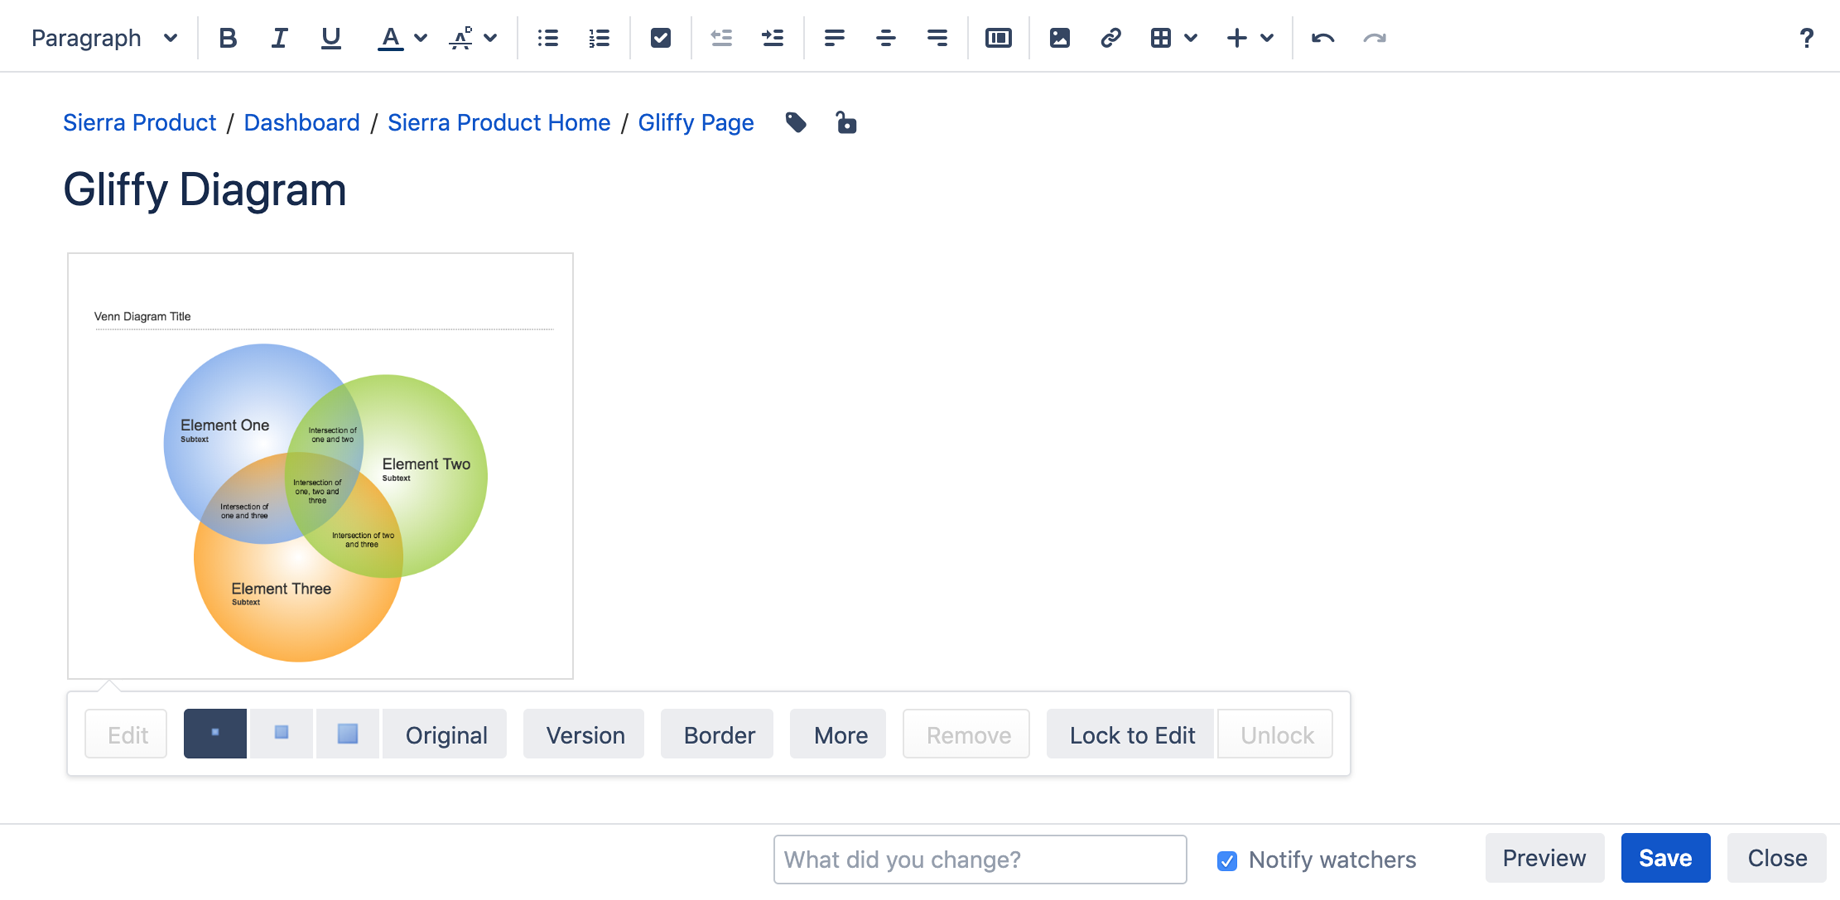1840x900 pixels.
Task: Set diagram to small size
Action: pyautogui.click(x=215, y=734)
